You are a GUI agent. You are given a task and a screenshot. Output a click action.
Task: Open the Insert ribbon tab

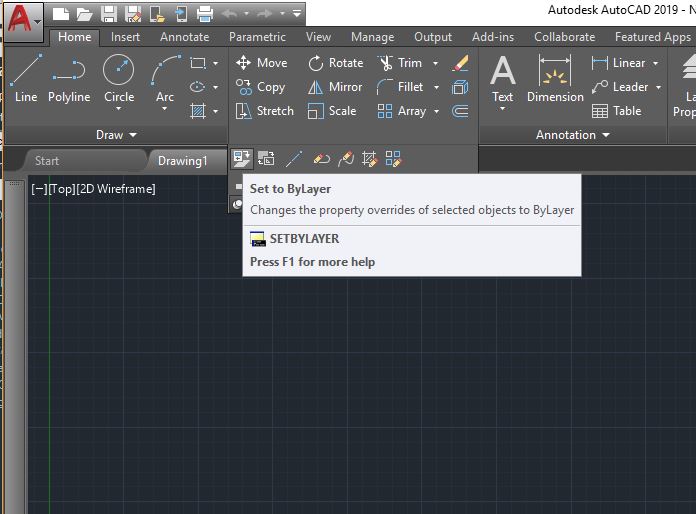click(125, 37)
